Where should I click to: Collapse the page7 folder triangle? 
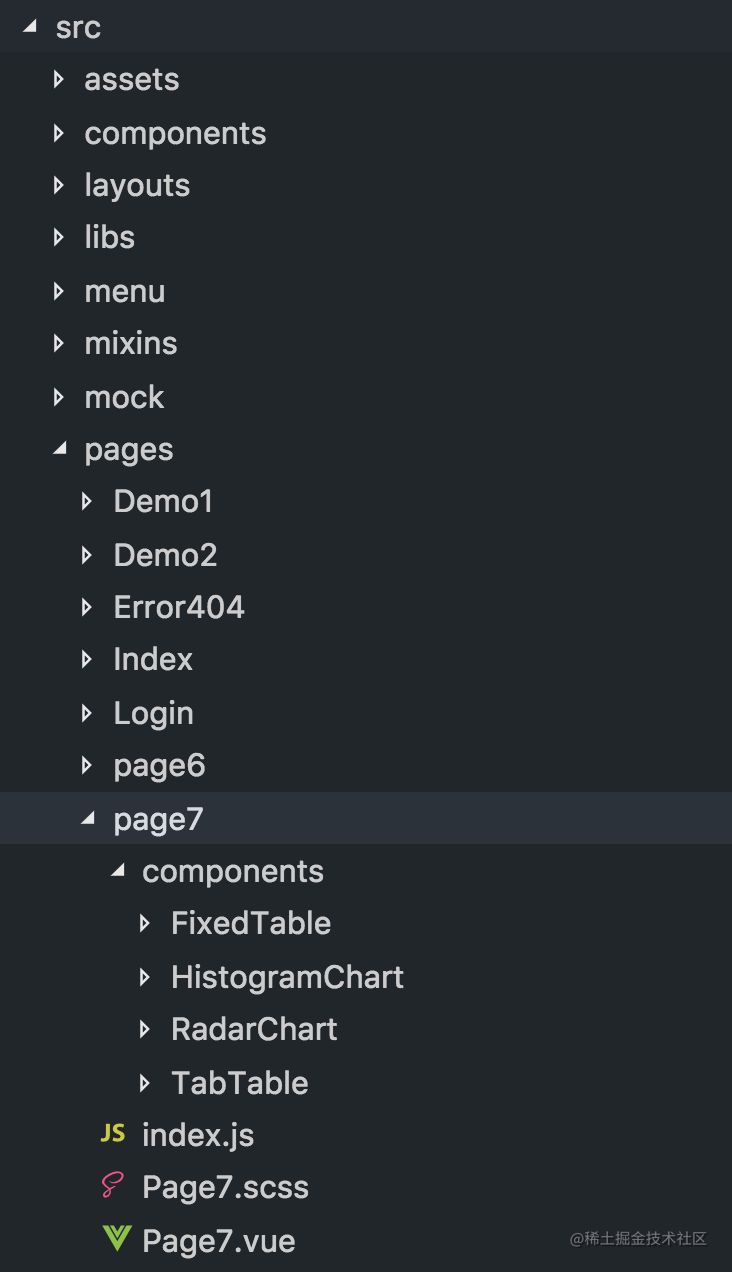click(x=88, y=819)
